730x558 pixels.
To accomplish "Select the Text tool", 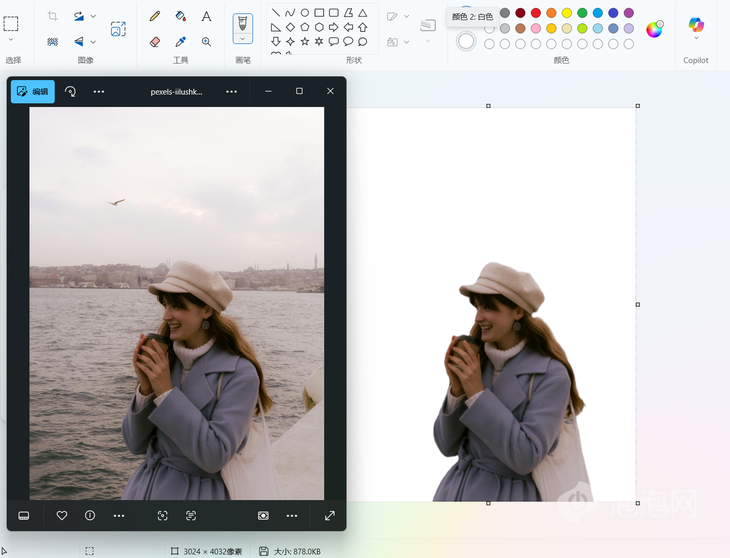I will click(x=206, y=16).
